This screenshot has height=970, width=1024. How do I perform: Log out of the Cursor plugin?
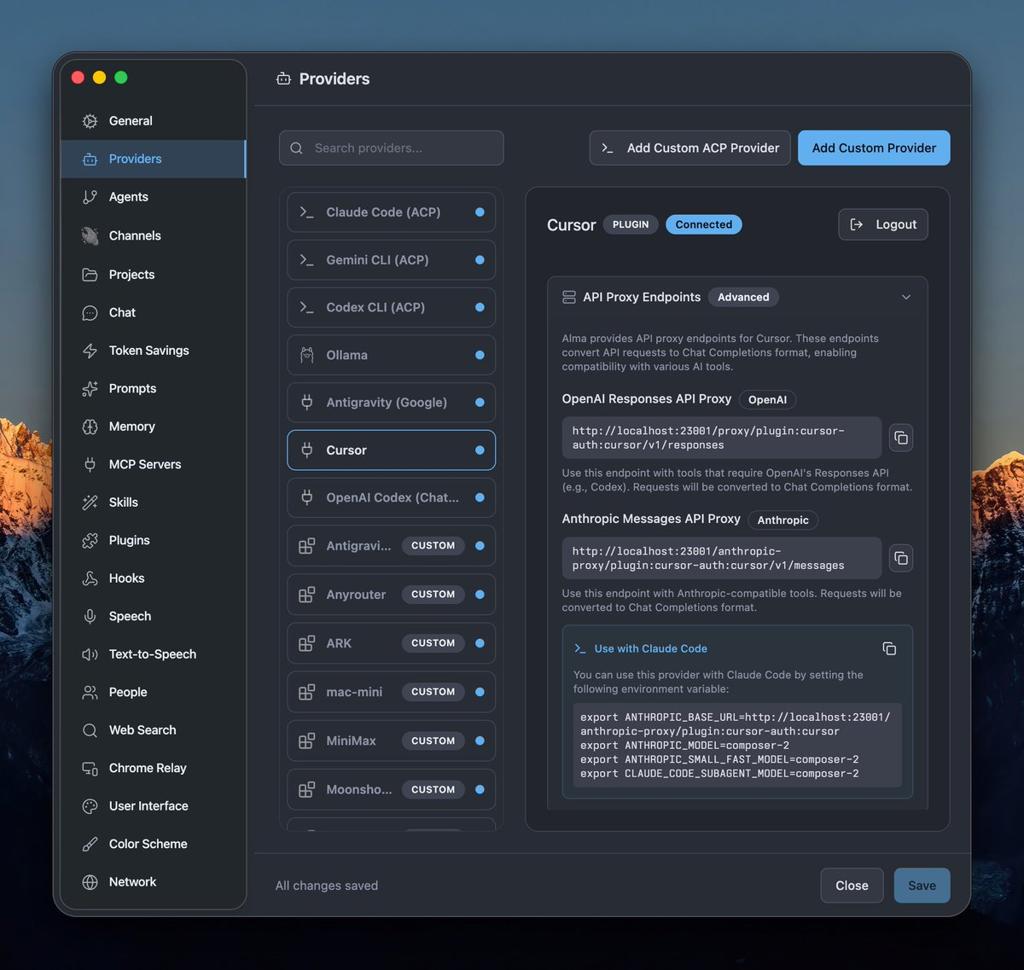[883, 225]
